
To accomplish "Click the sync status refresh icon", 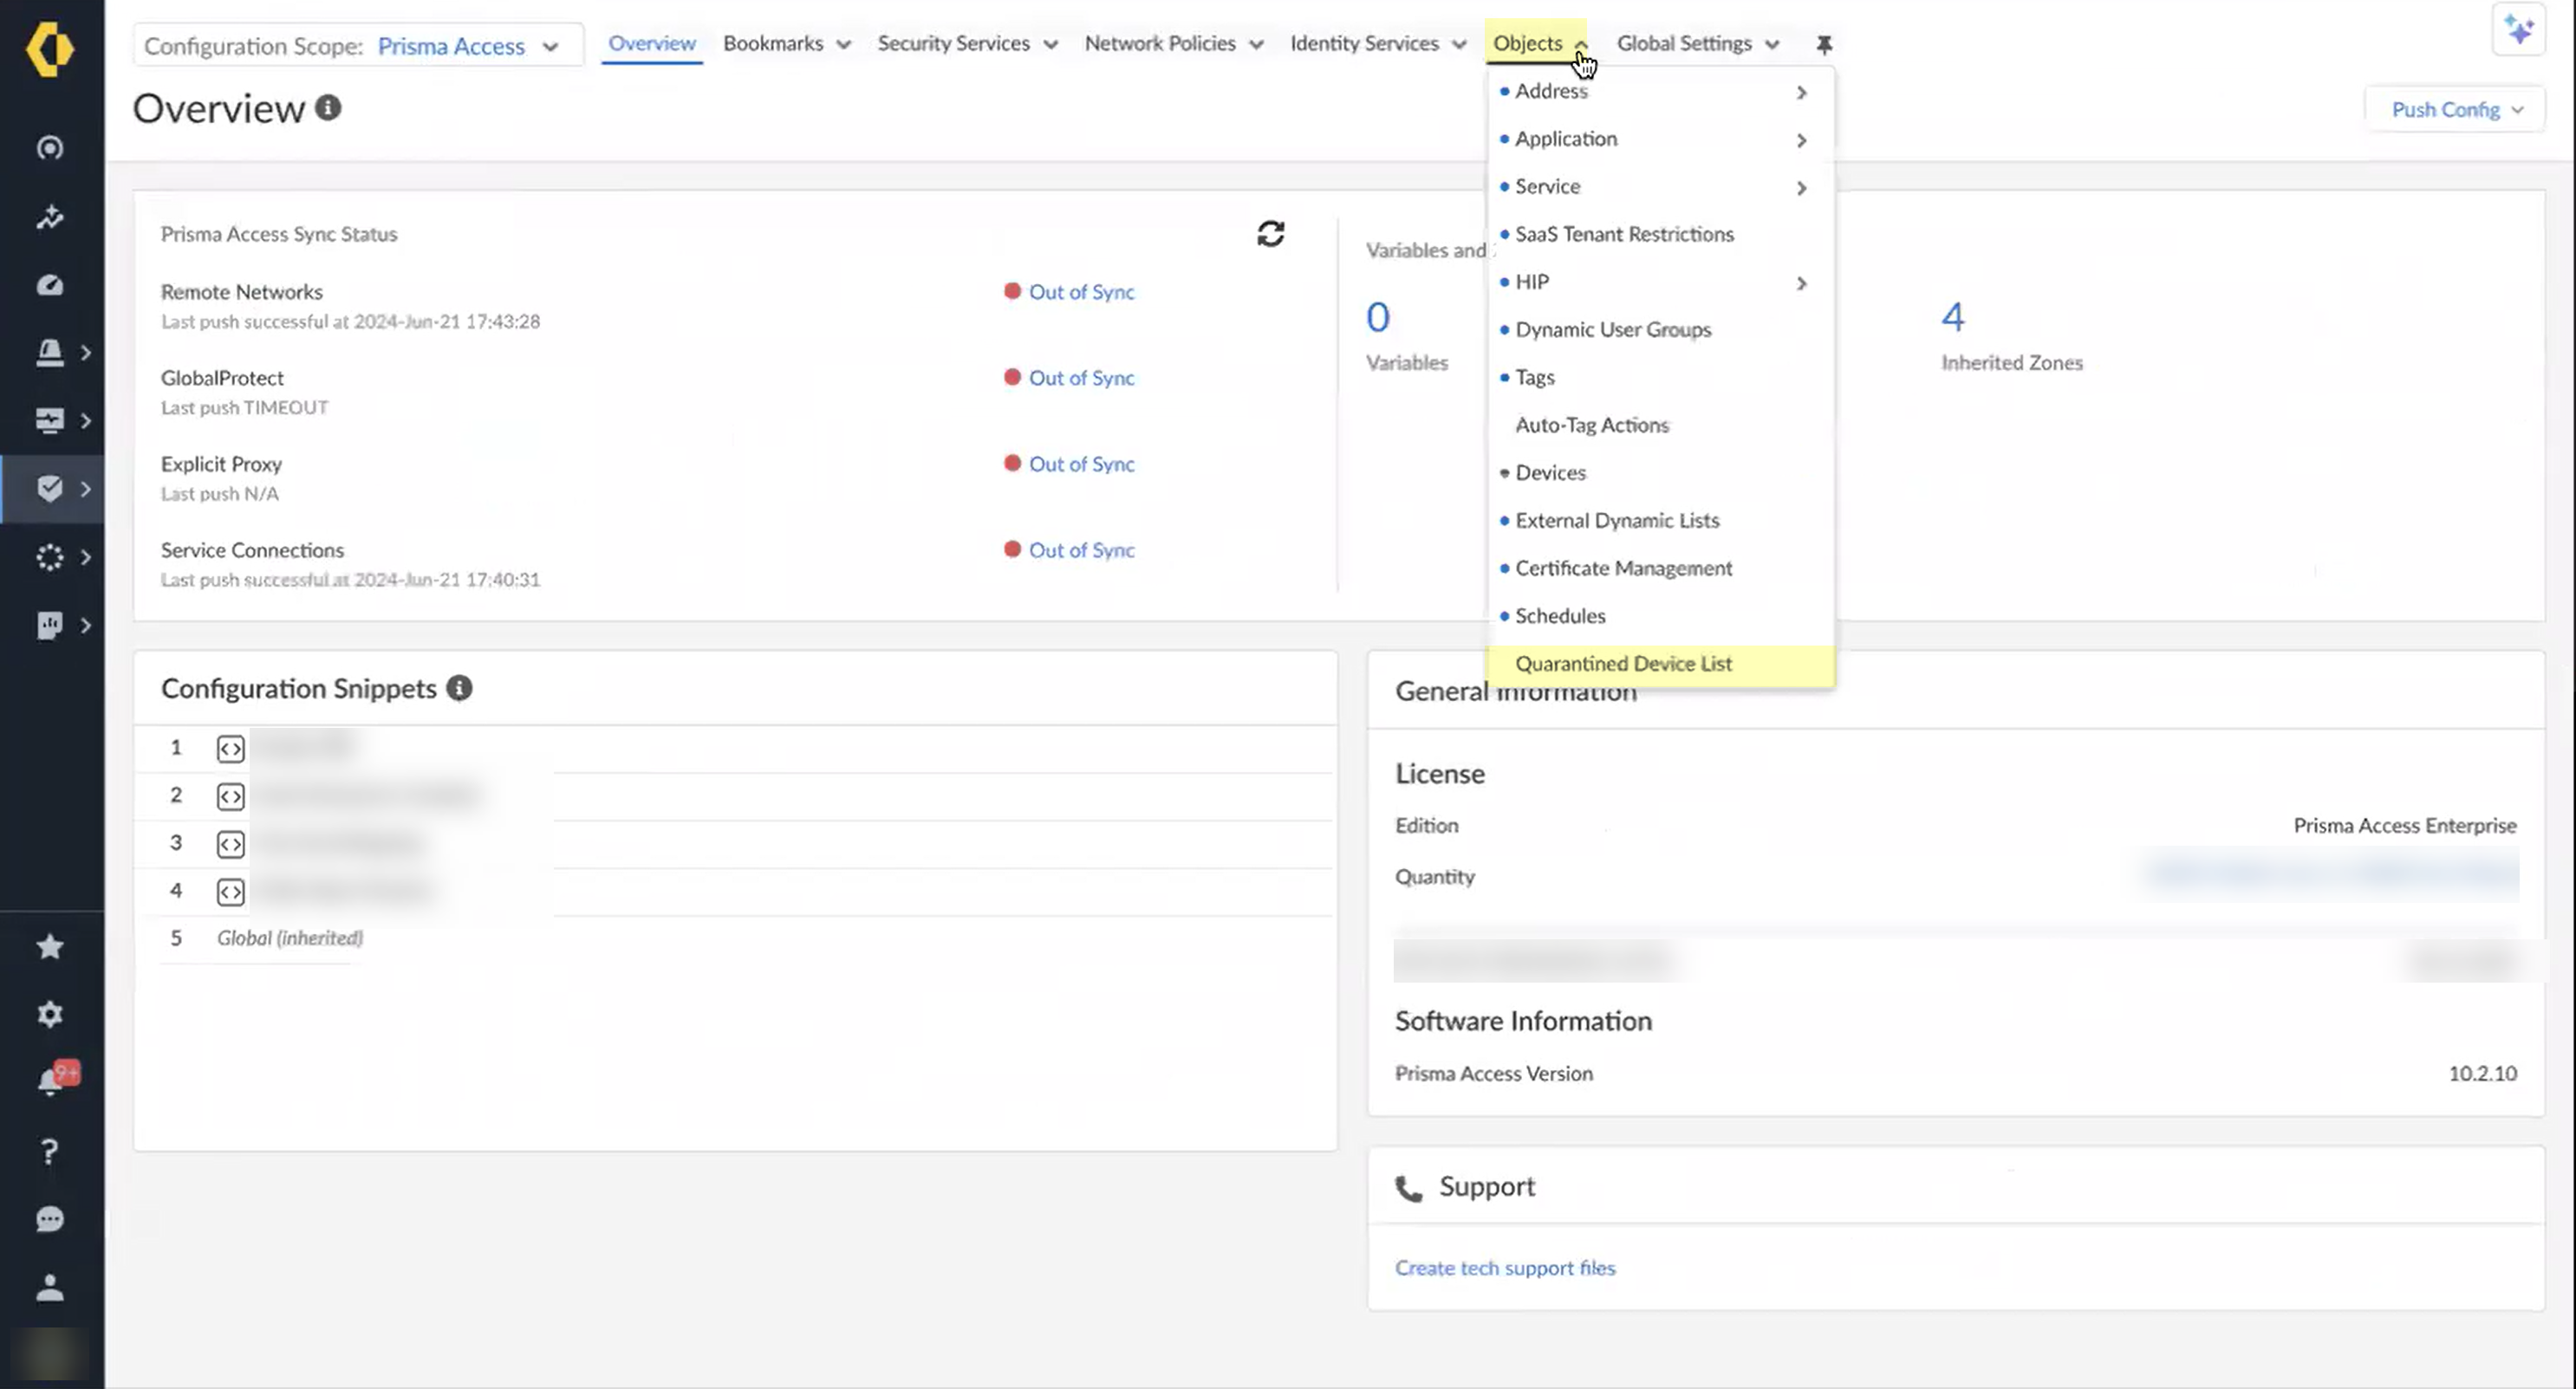I will (x=1270, y=233).
